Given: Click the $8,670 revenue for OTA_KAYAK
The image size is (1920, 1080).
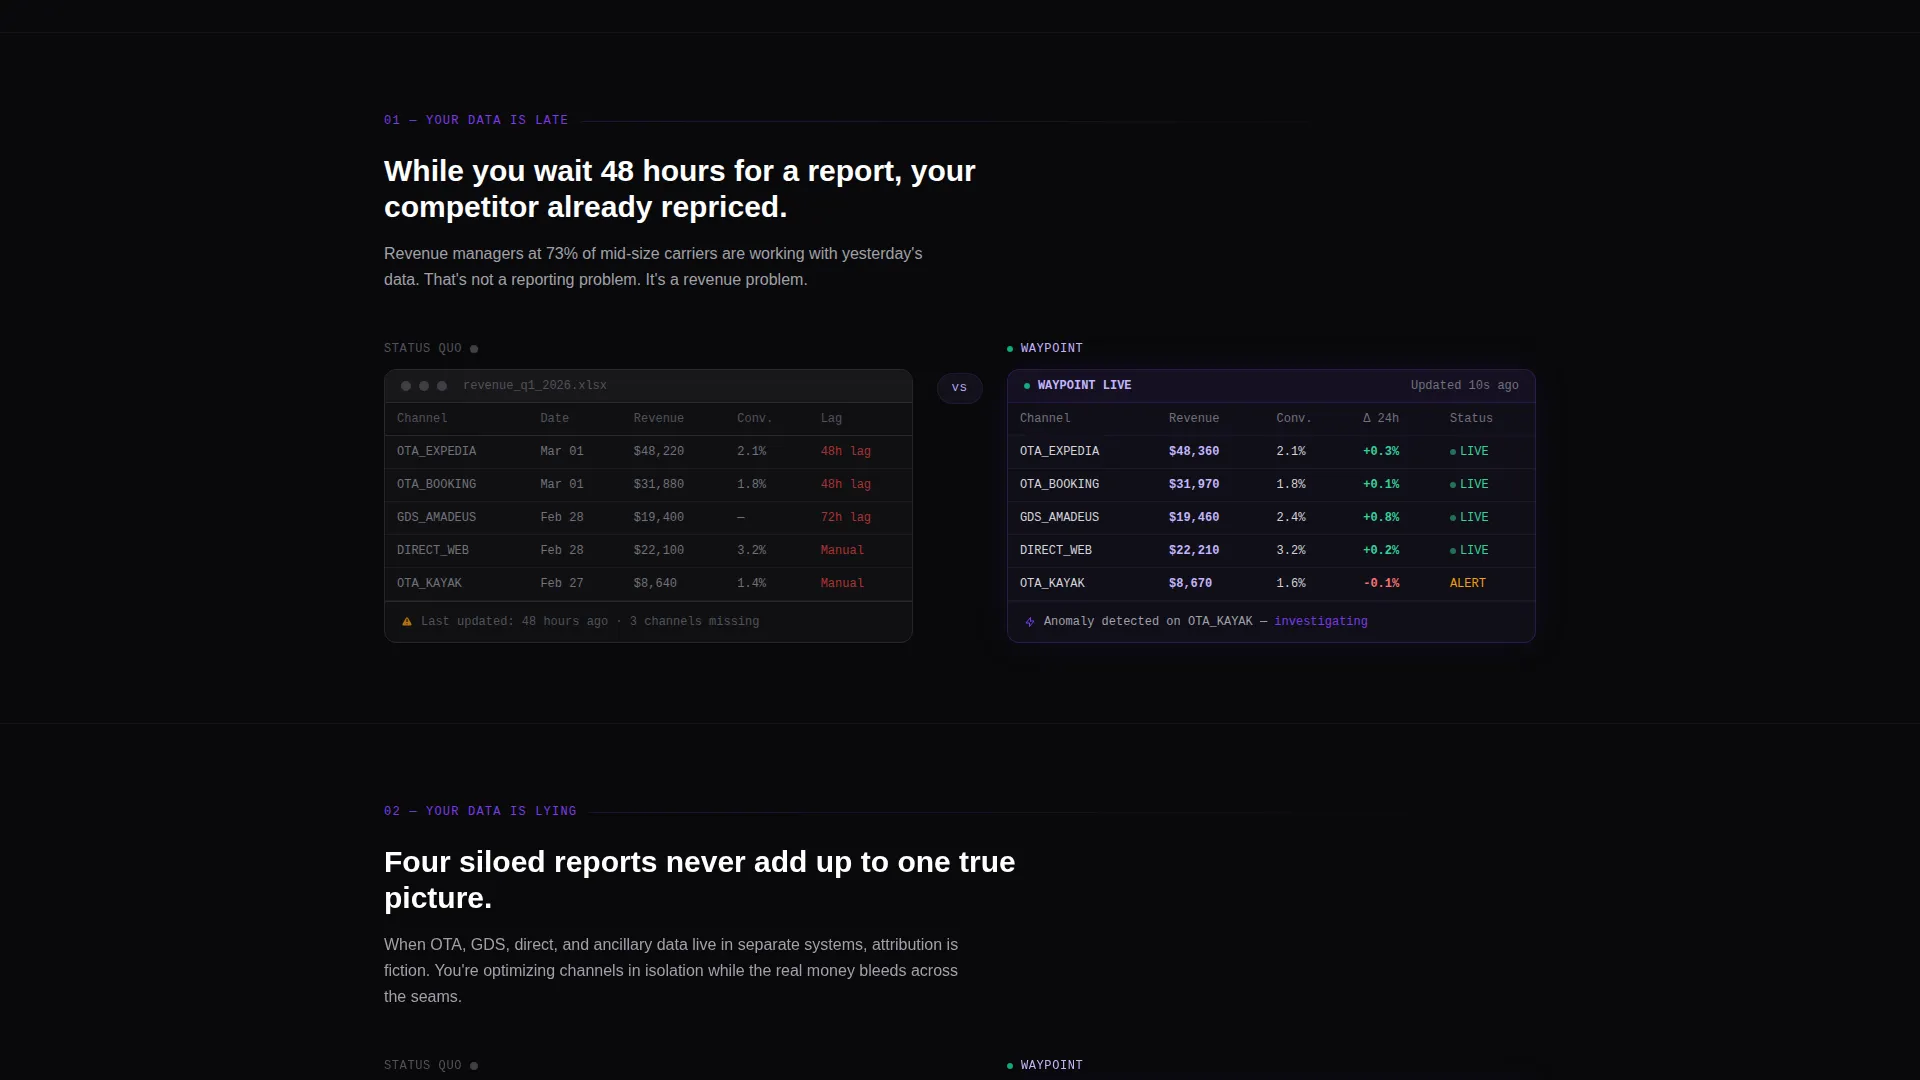Looking at the screenshot, I should [x=1190, y=584].
